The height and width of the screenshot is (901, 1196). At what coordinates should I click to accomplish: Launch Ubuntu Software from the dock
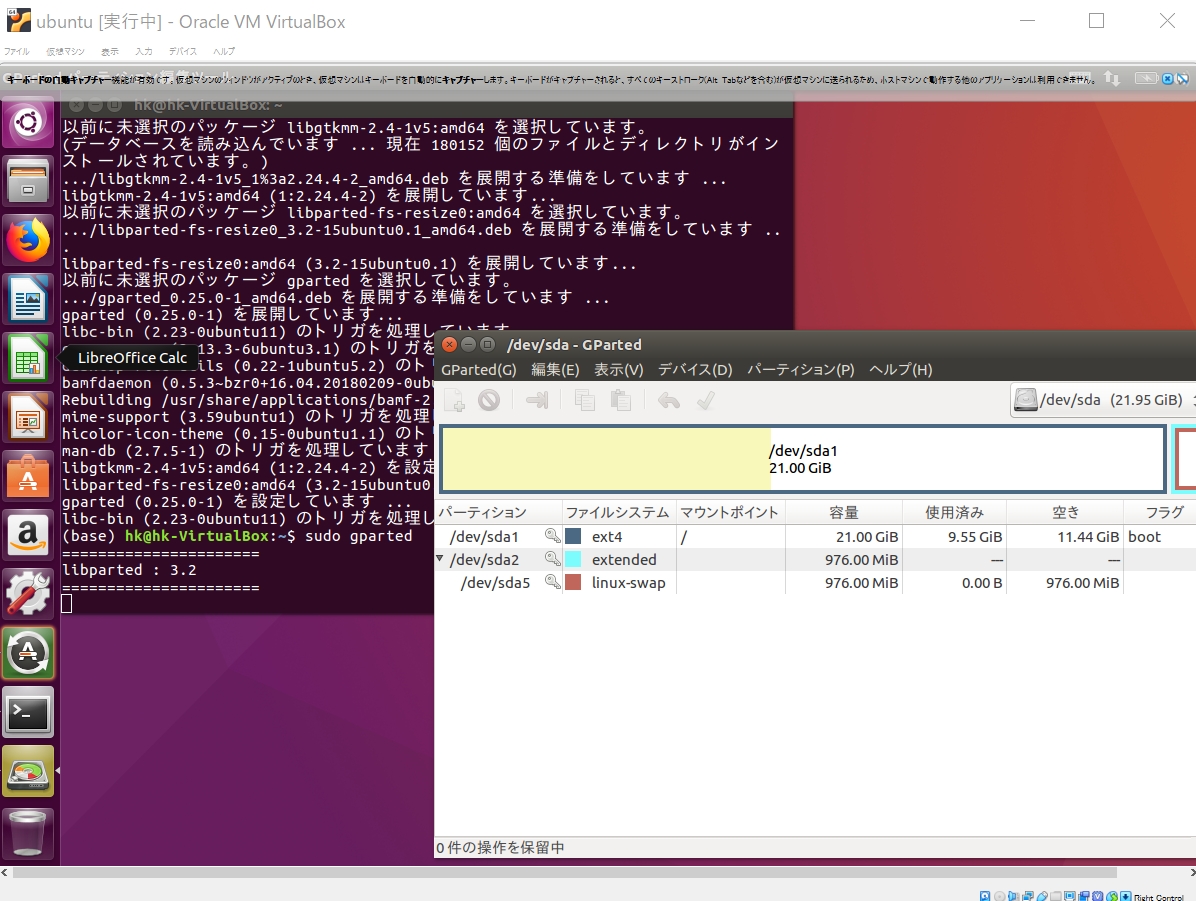(28, 476)
